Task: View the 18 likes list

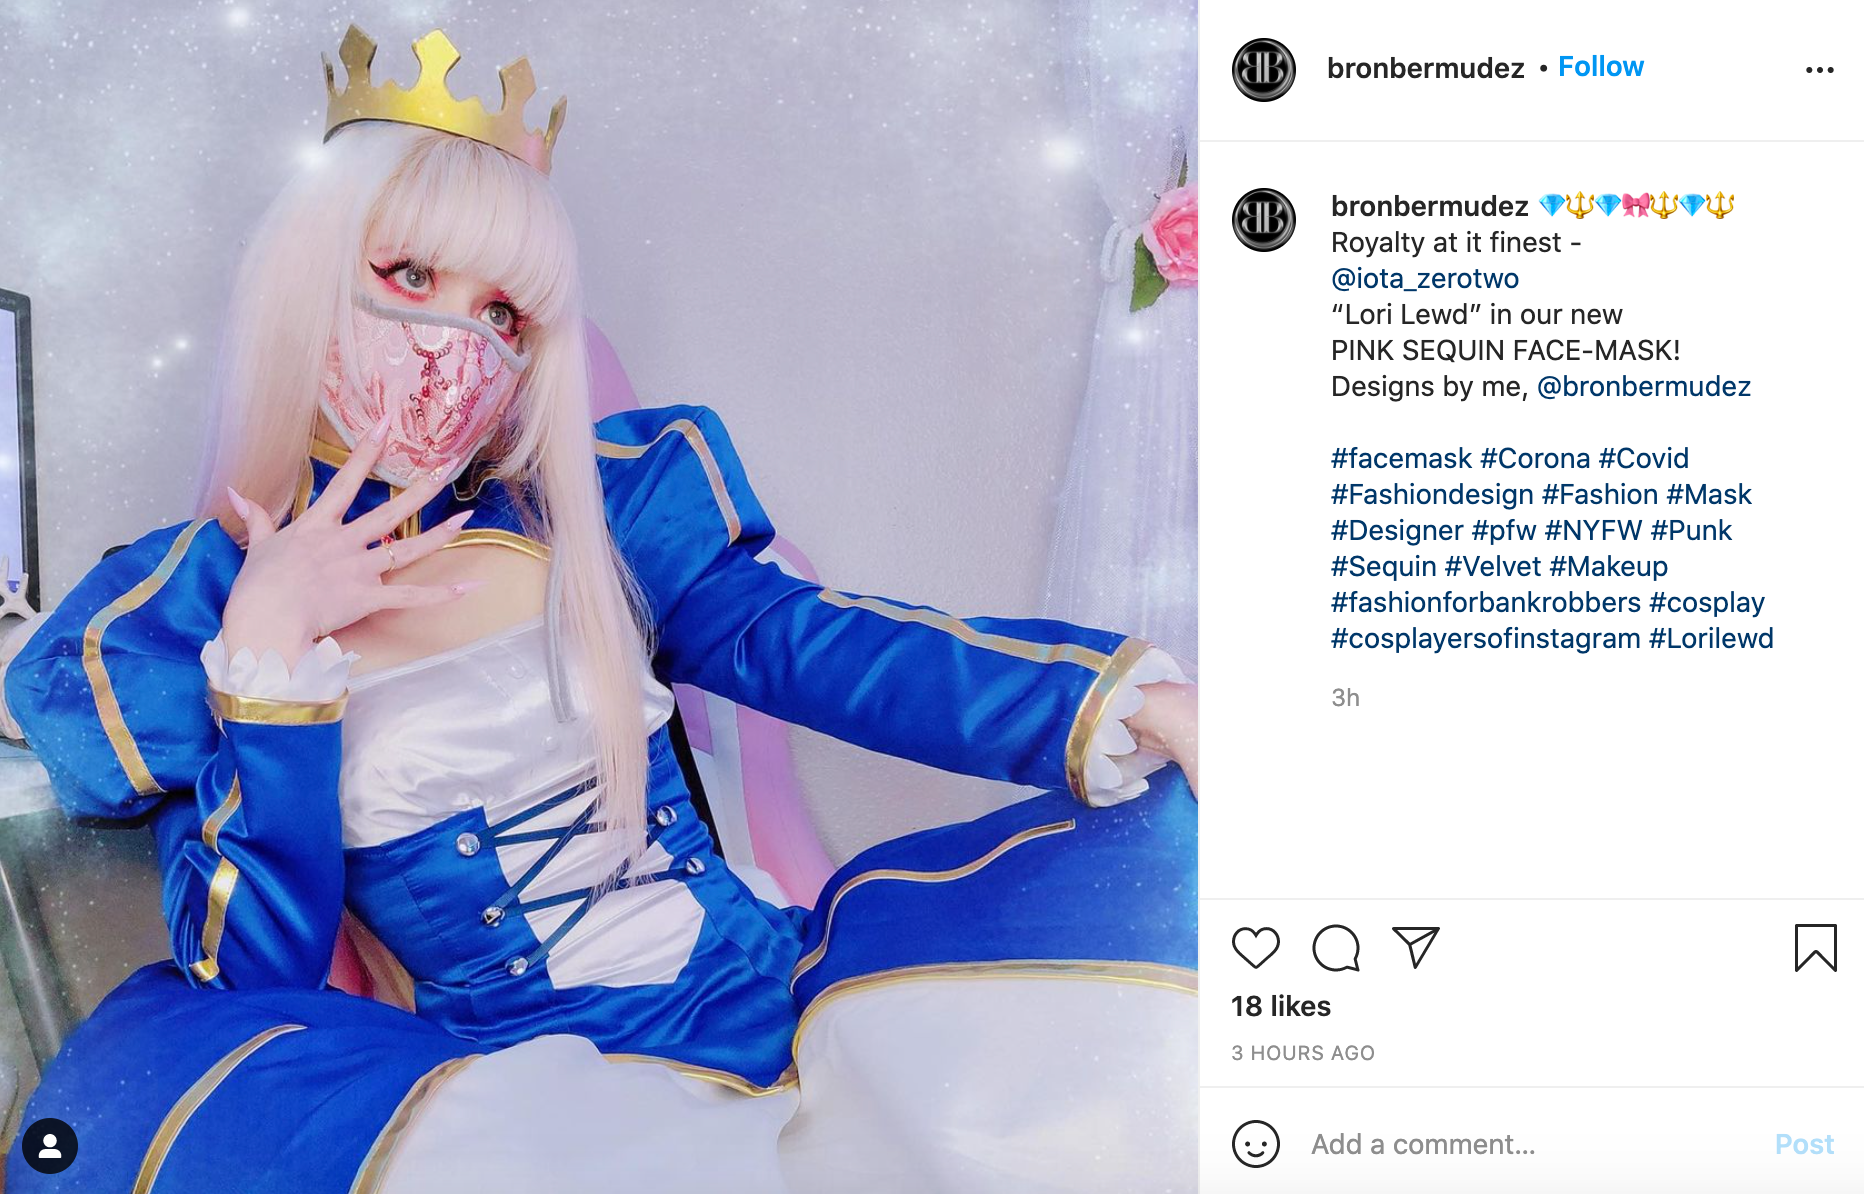Action: 1281,1006
